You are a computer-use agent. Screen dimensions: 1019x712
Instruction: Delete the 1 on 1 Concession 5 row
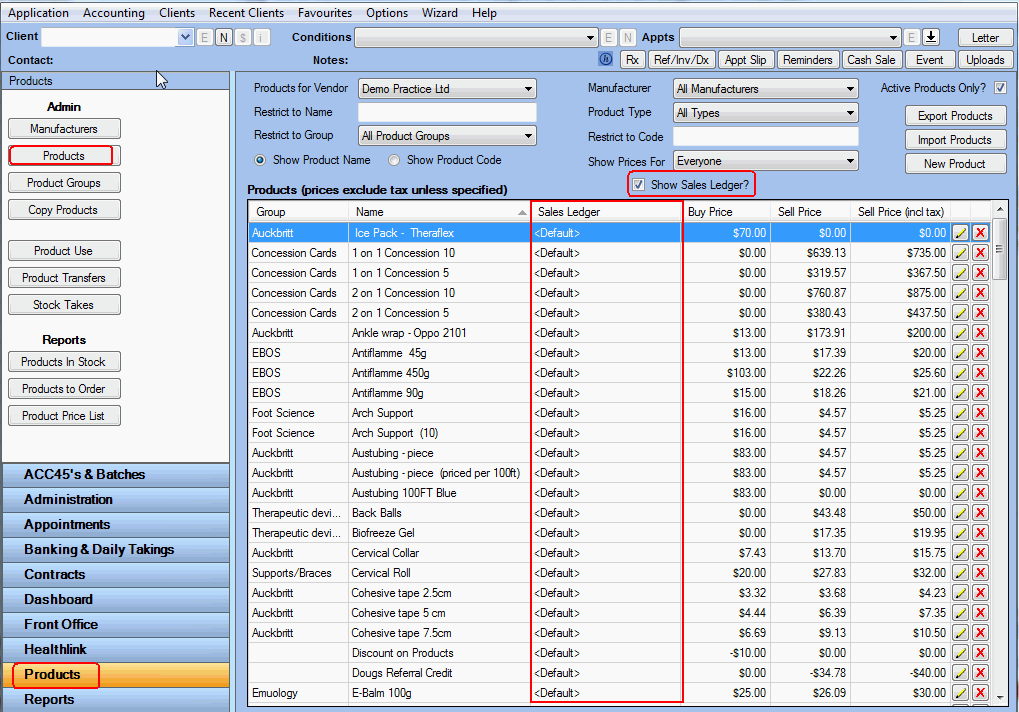(981, 273)
